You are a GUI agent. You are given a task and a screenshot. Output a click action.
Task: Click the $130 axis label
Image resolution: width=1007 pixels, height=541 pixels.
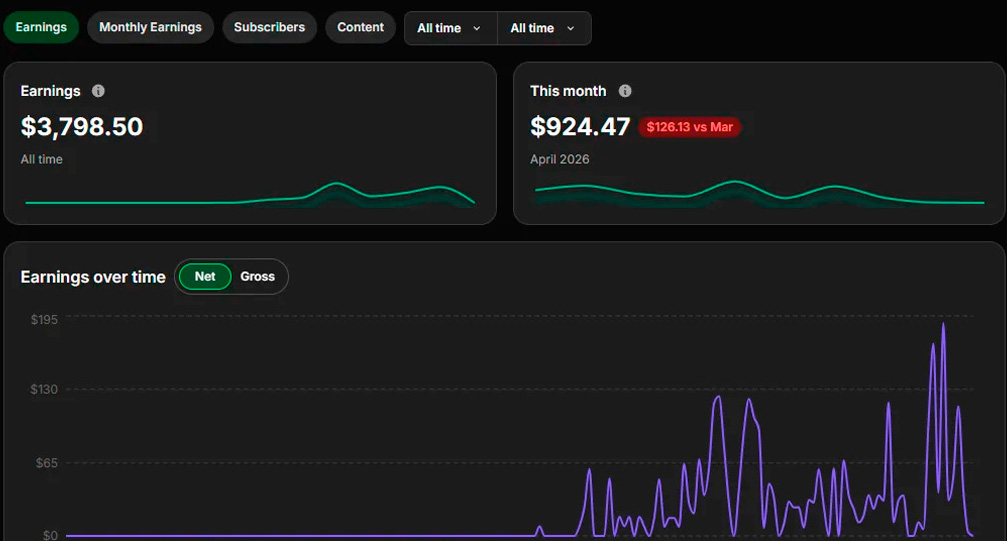pyautogui.click(x=44, y=389)
